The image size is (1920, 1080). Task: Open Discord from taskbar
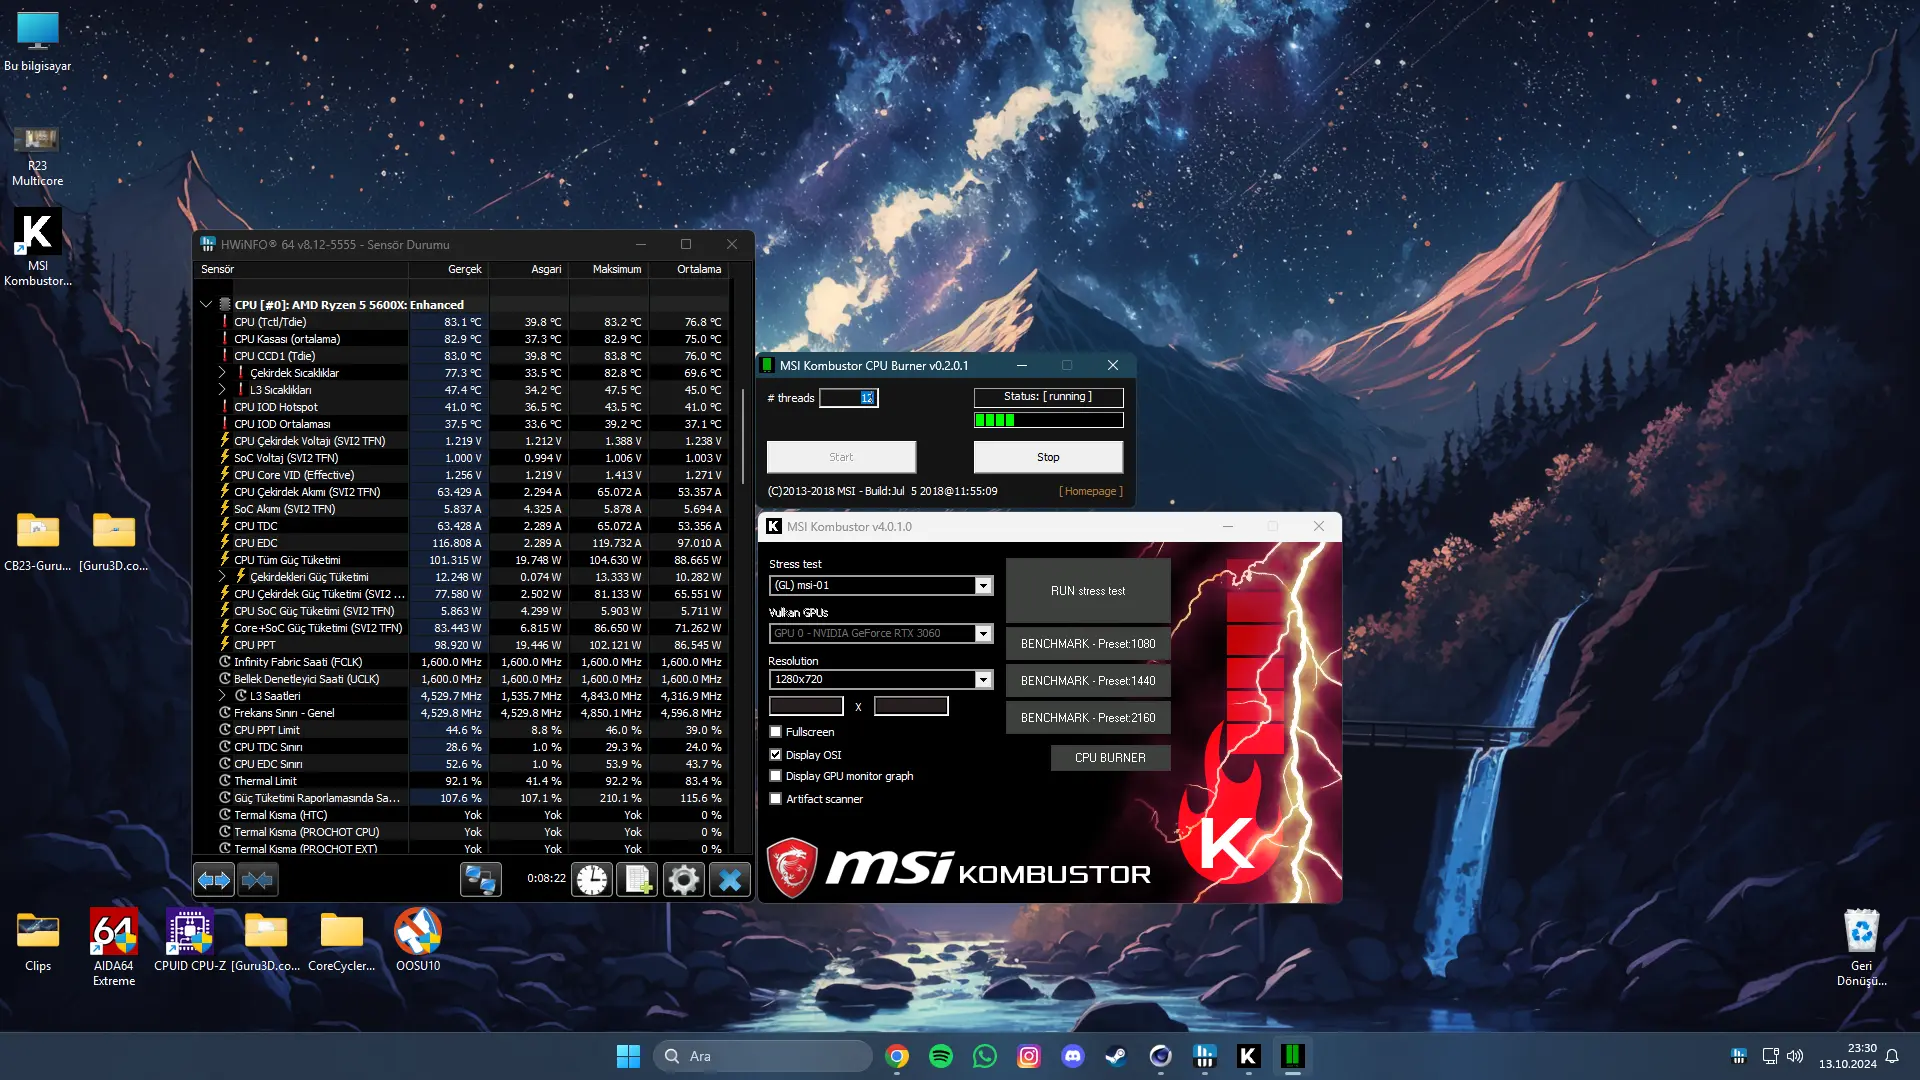click(x=1073, y=1056)
